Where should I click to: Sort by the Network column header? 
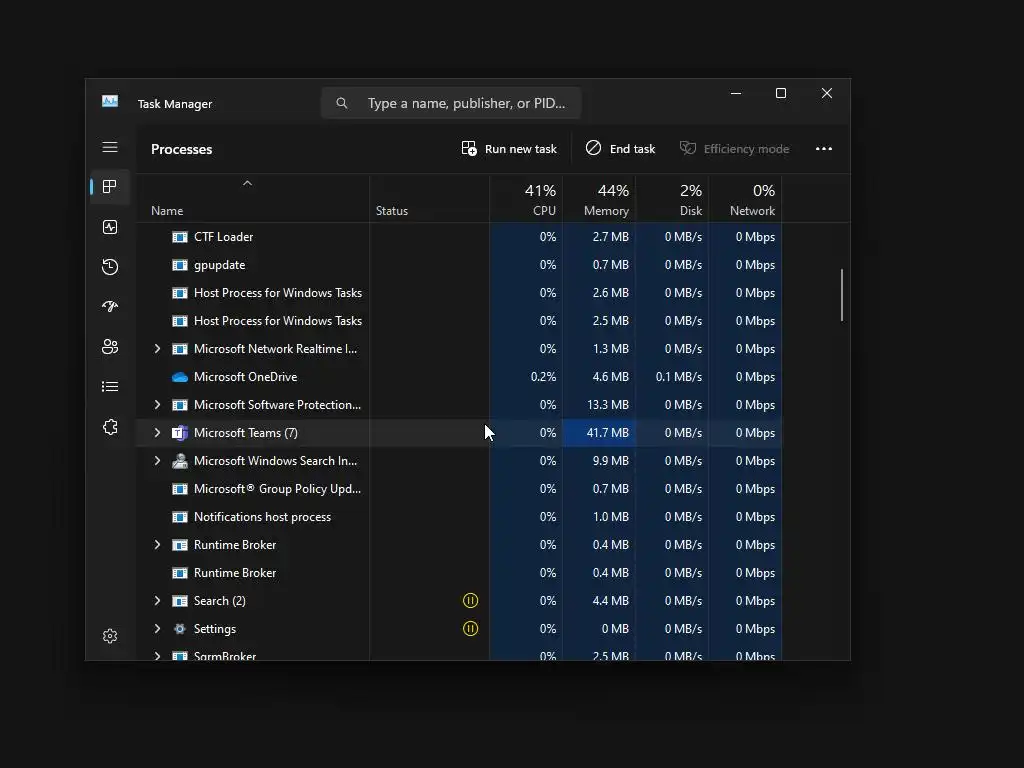(x=746, y=199)
